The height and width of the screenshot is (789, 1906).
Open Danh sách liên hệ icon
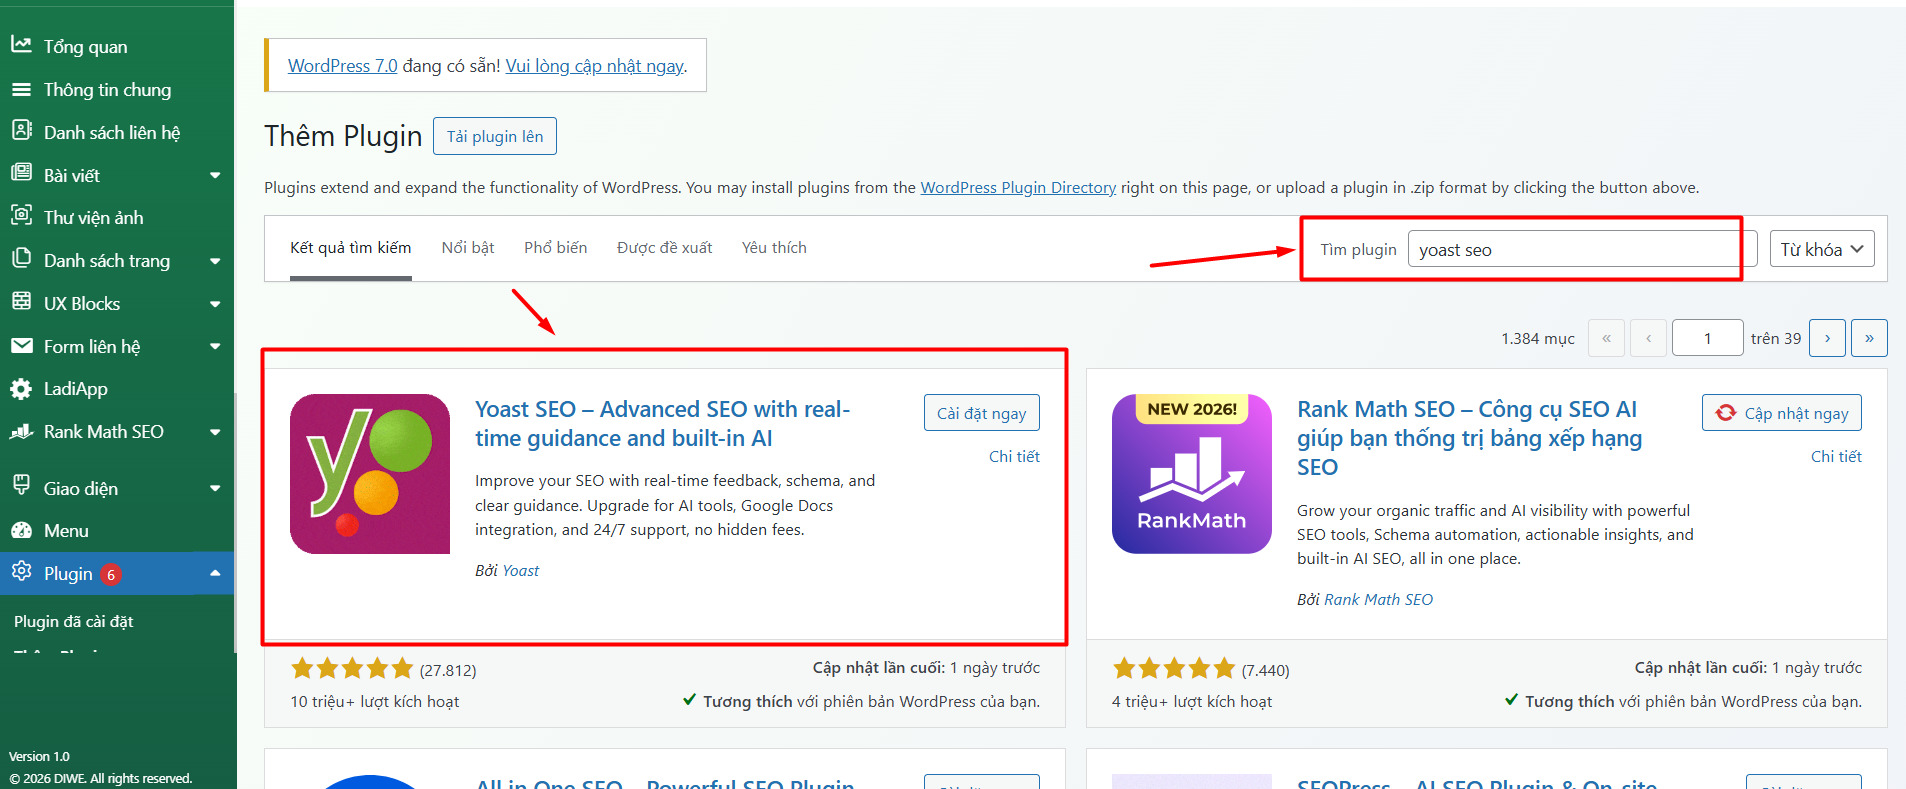[x=21, y=131]
